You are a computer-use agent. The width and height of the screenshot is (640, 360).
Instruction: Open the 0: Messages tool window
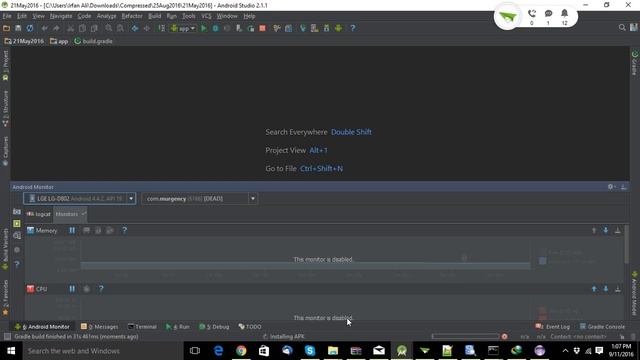pyautogui.click(x=100, y=327)
